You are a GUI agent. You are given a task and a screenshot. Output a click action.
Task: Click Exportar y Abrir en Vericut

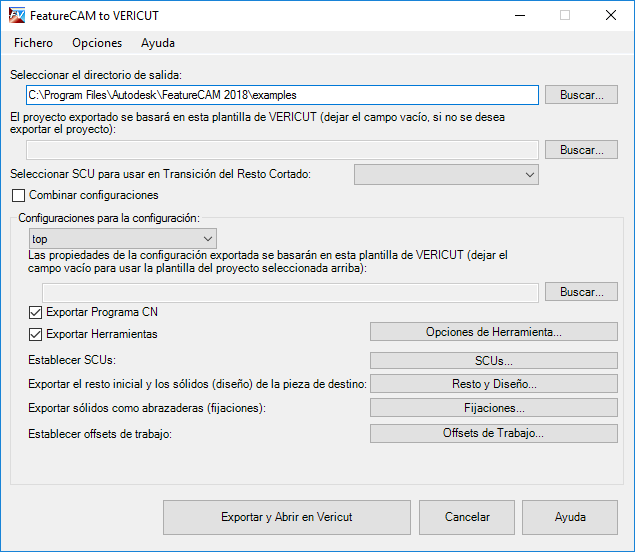point(287,517)
